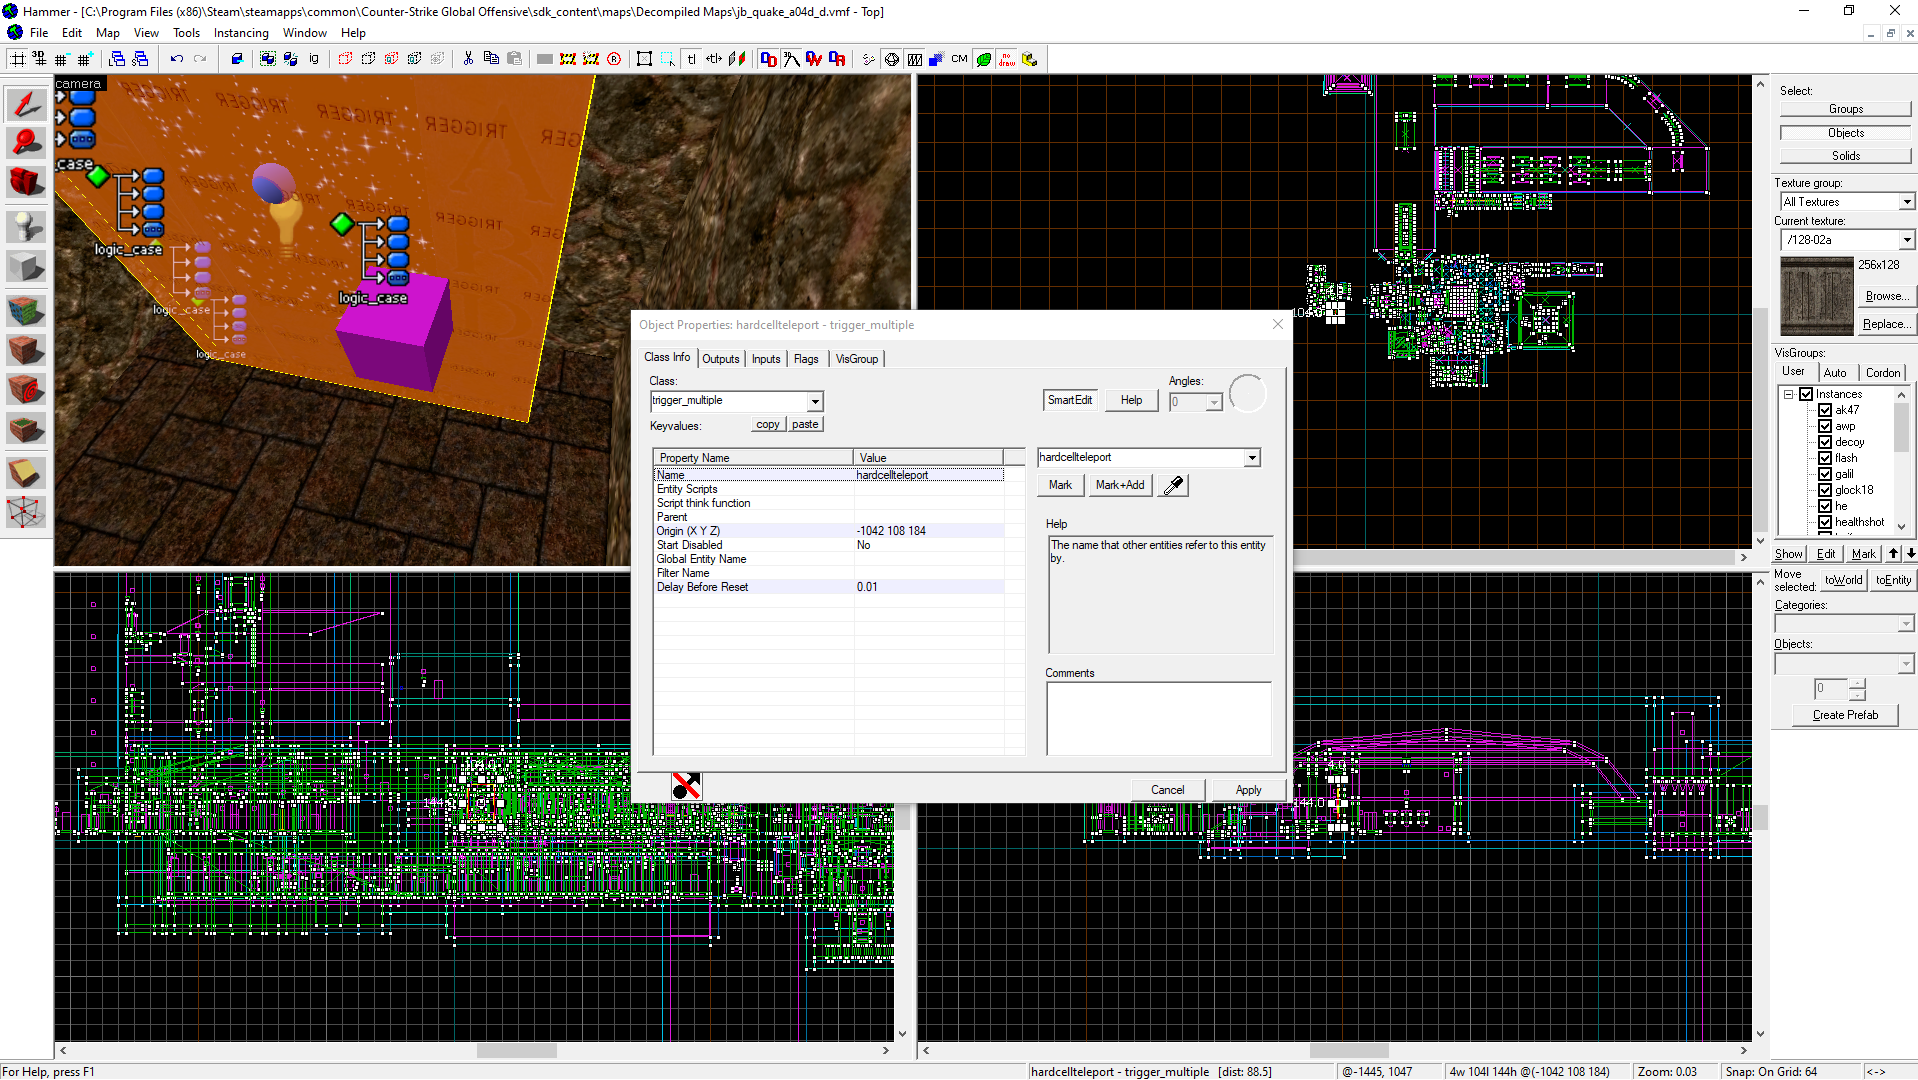Select the Apply Decals tool
Viewport: 1918px width, 1080px height.
tap(26, 390)
